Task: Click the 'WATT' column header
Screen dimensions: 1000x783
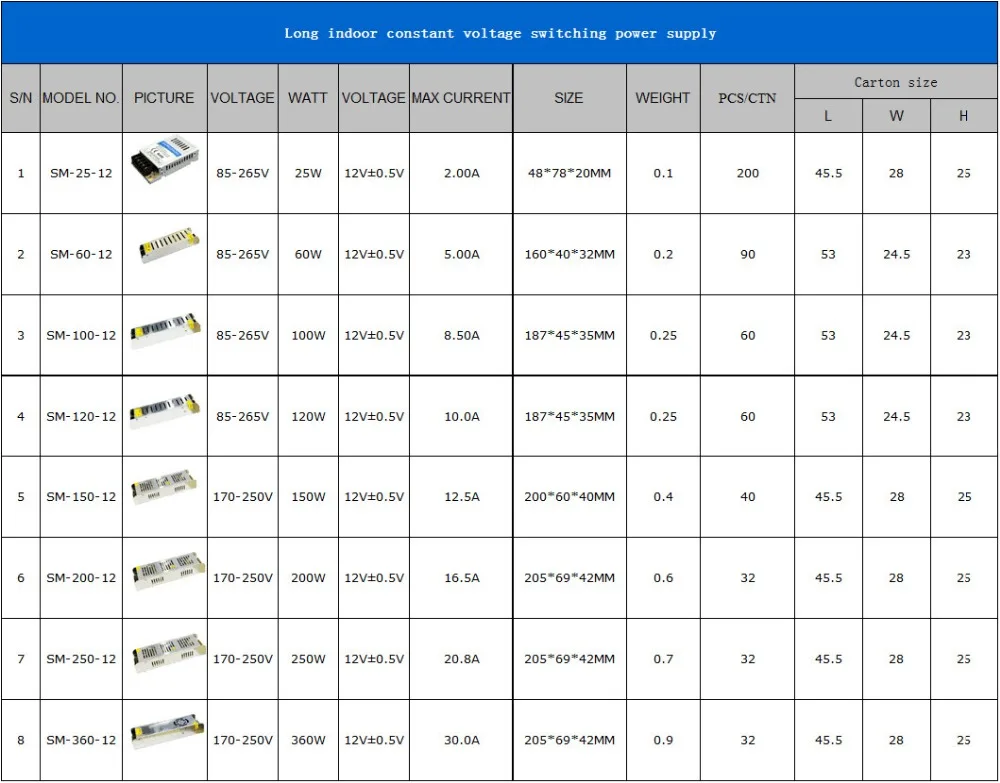Action: coord(308,98)
